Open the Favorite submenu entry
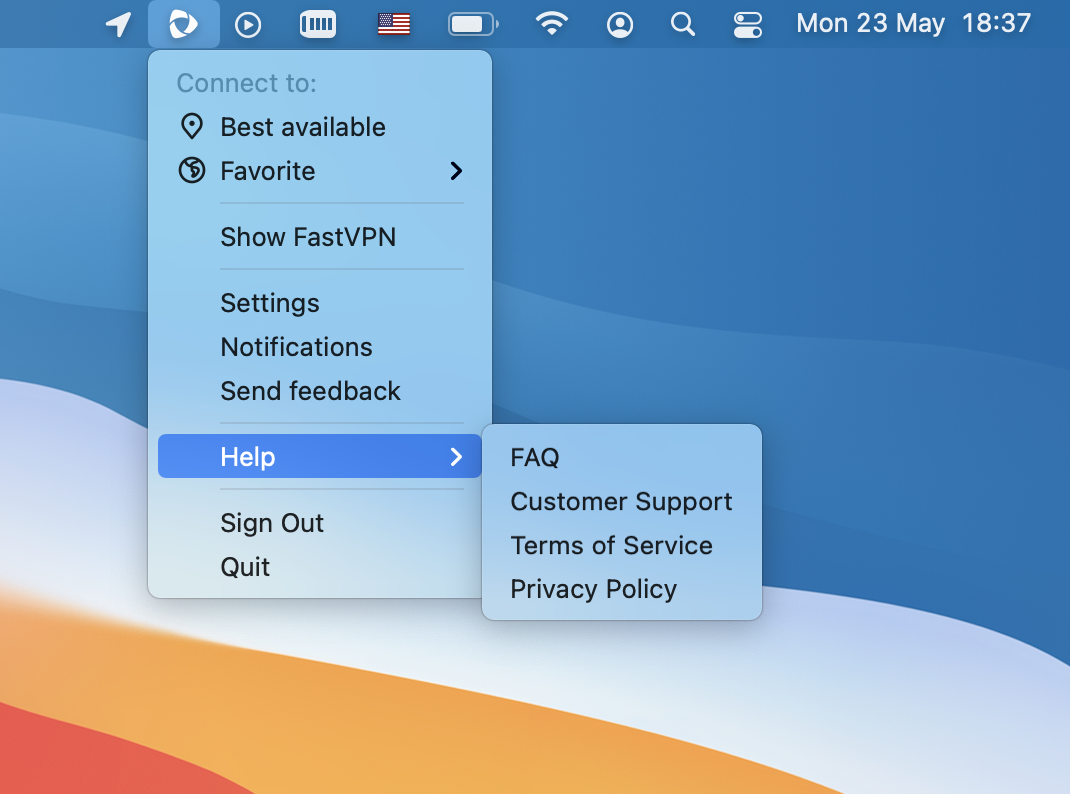The image size is (1070, 794). pyautogui.click(x=319, y=171)
